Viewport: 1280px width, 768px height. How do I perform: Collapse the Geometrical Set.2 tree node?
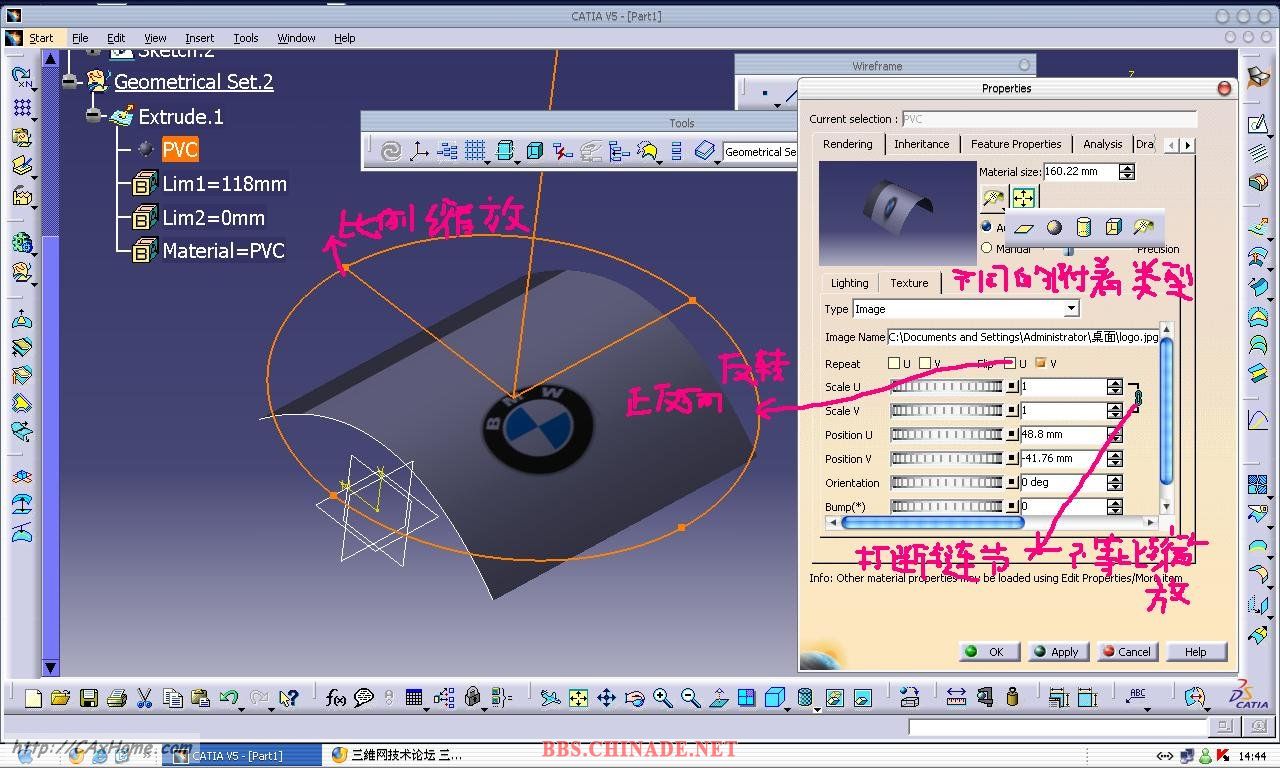tap(70, 82)
